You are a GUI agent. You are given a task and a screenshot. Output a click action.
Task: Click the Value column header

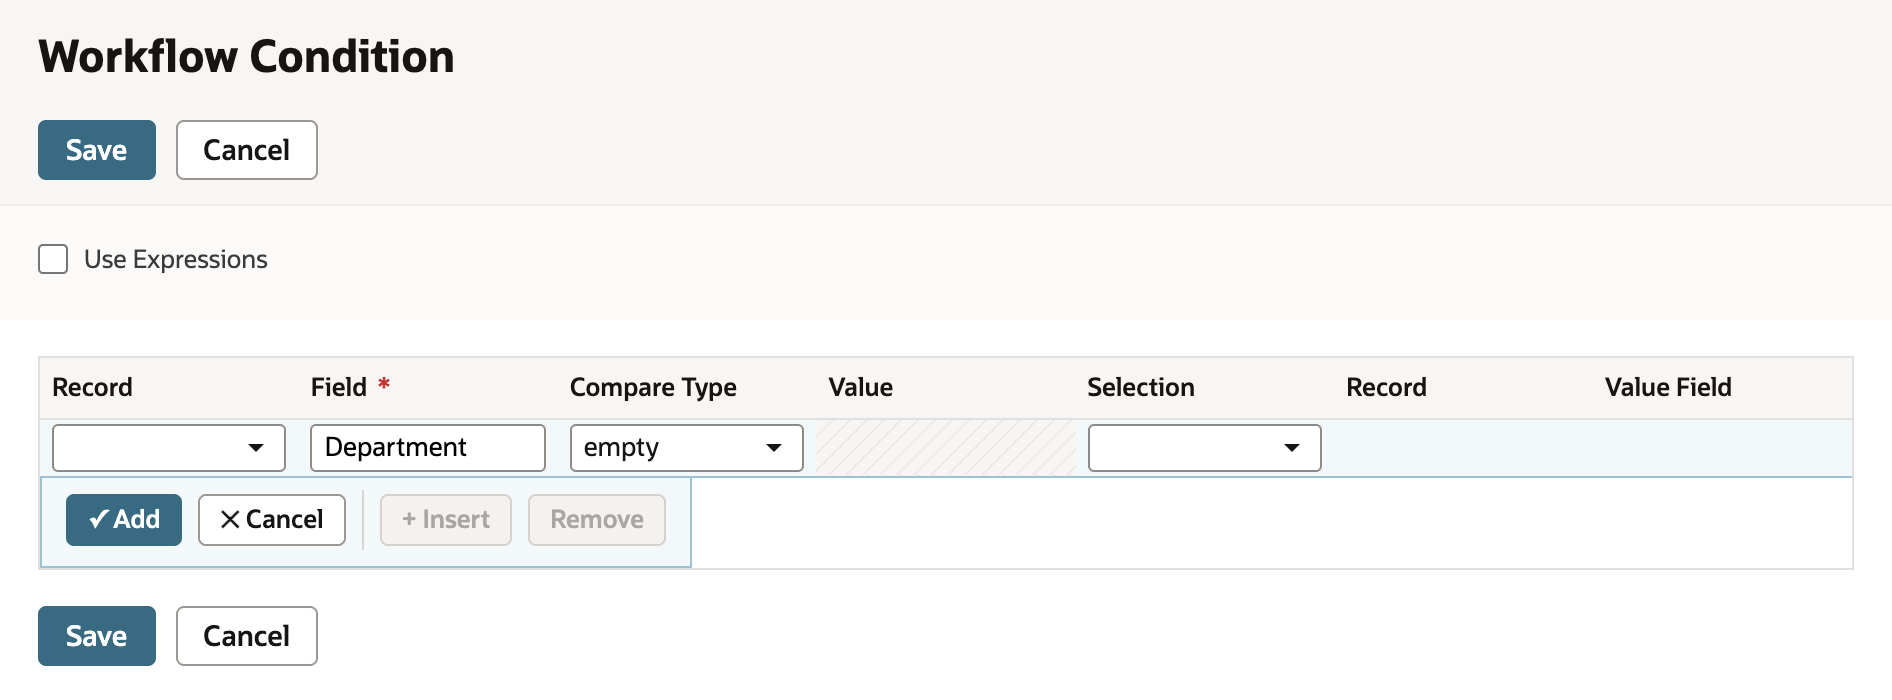pos(861,387)
